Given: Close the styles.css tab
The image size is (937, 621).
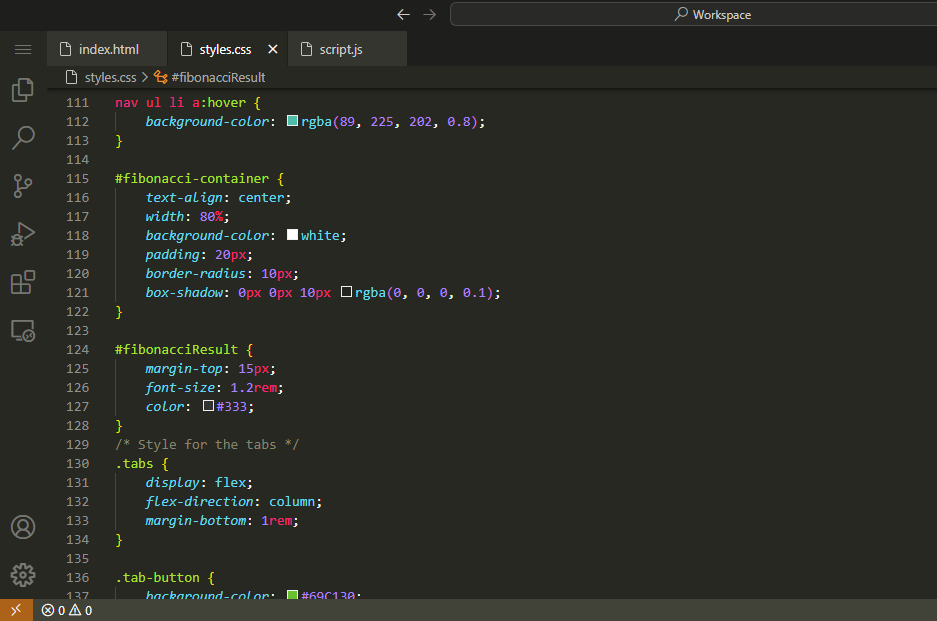Looking at the screenshot, I should [273, 49].
